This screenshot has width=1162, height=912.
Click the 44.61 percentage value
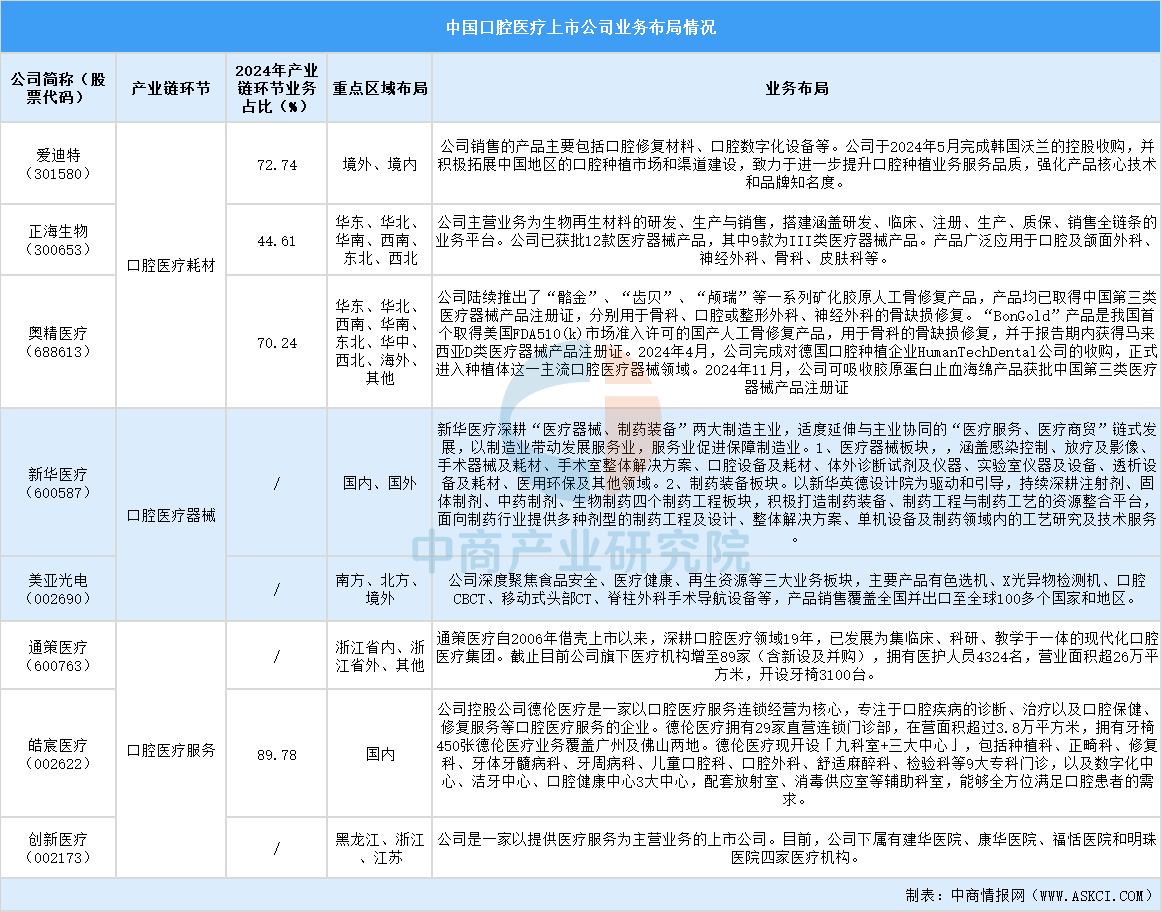click(x=276, y=241)
